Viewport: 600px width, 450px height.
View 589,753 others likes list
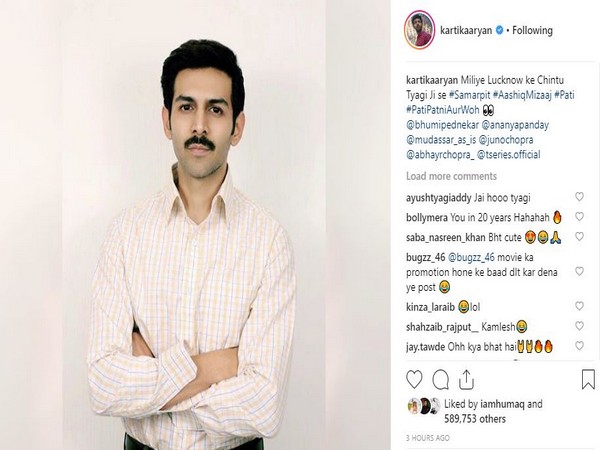(475, 419)
